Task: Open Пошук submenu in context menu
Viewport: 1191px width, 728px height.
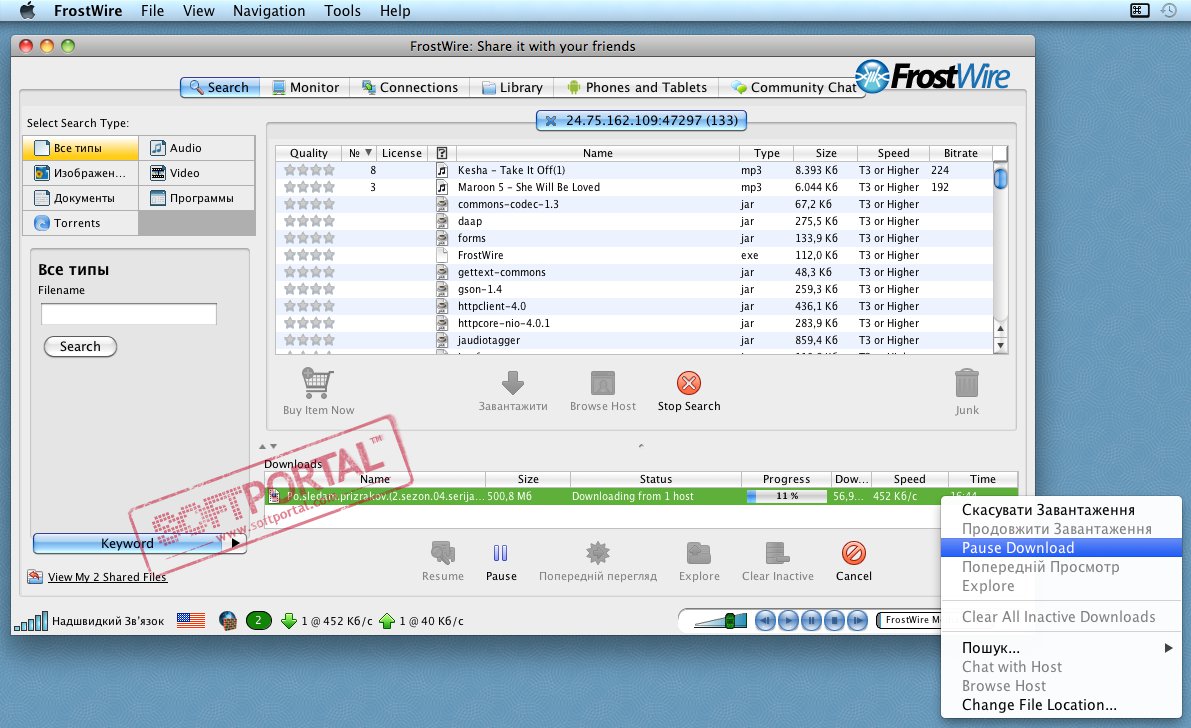Action: pos(1061,648)
